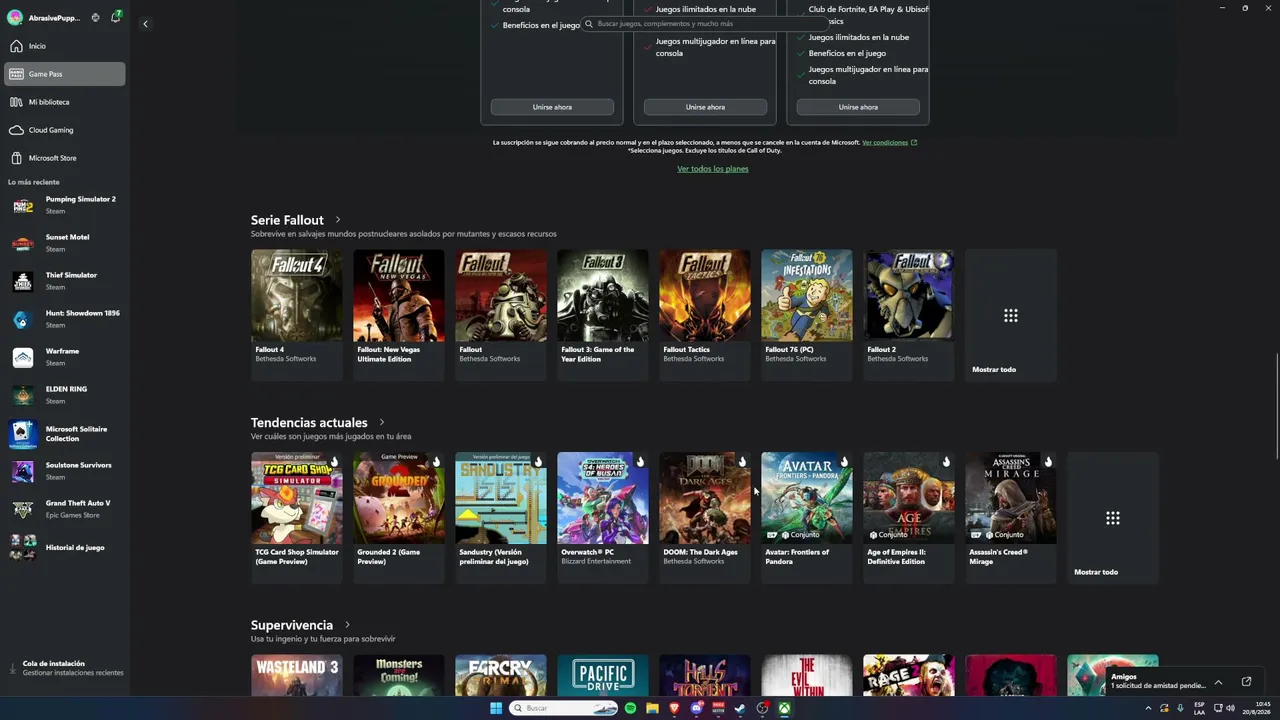Viewport: 1280px width, 720px height.
Task: Open the Sandustry preview tile
Action: point(501,518)
